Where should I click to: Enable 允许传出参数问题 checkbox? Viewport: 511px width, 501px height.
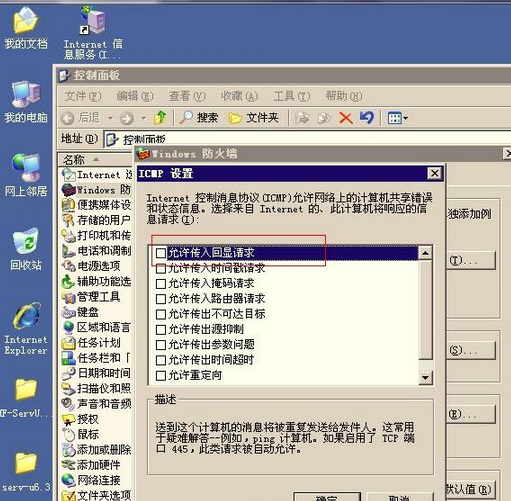tap(161, 345)
